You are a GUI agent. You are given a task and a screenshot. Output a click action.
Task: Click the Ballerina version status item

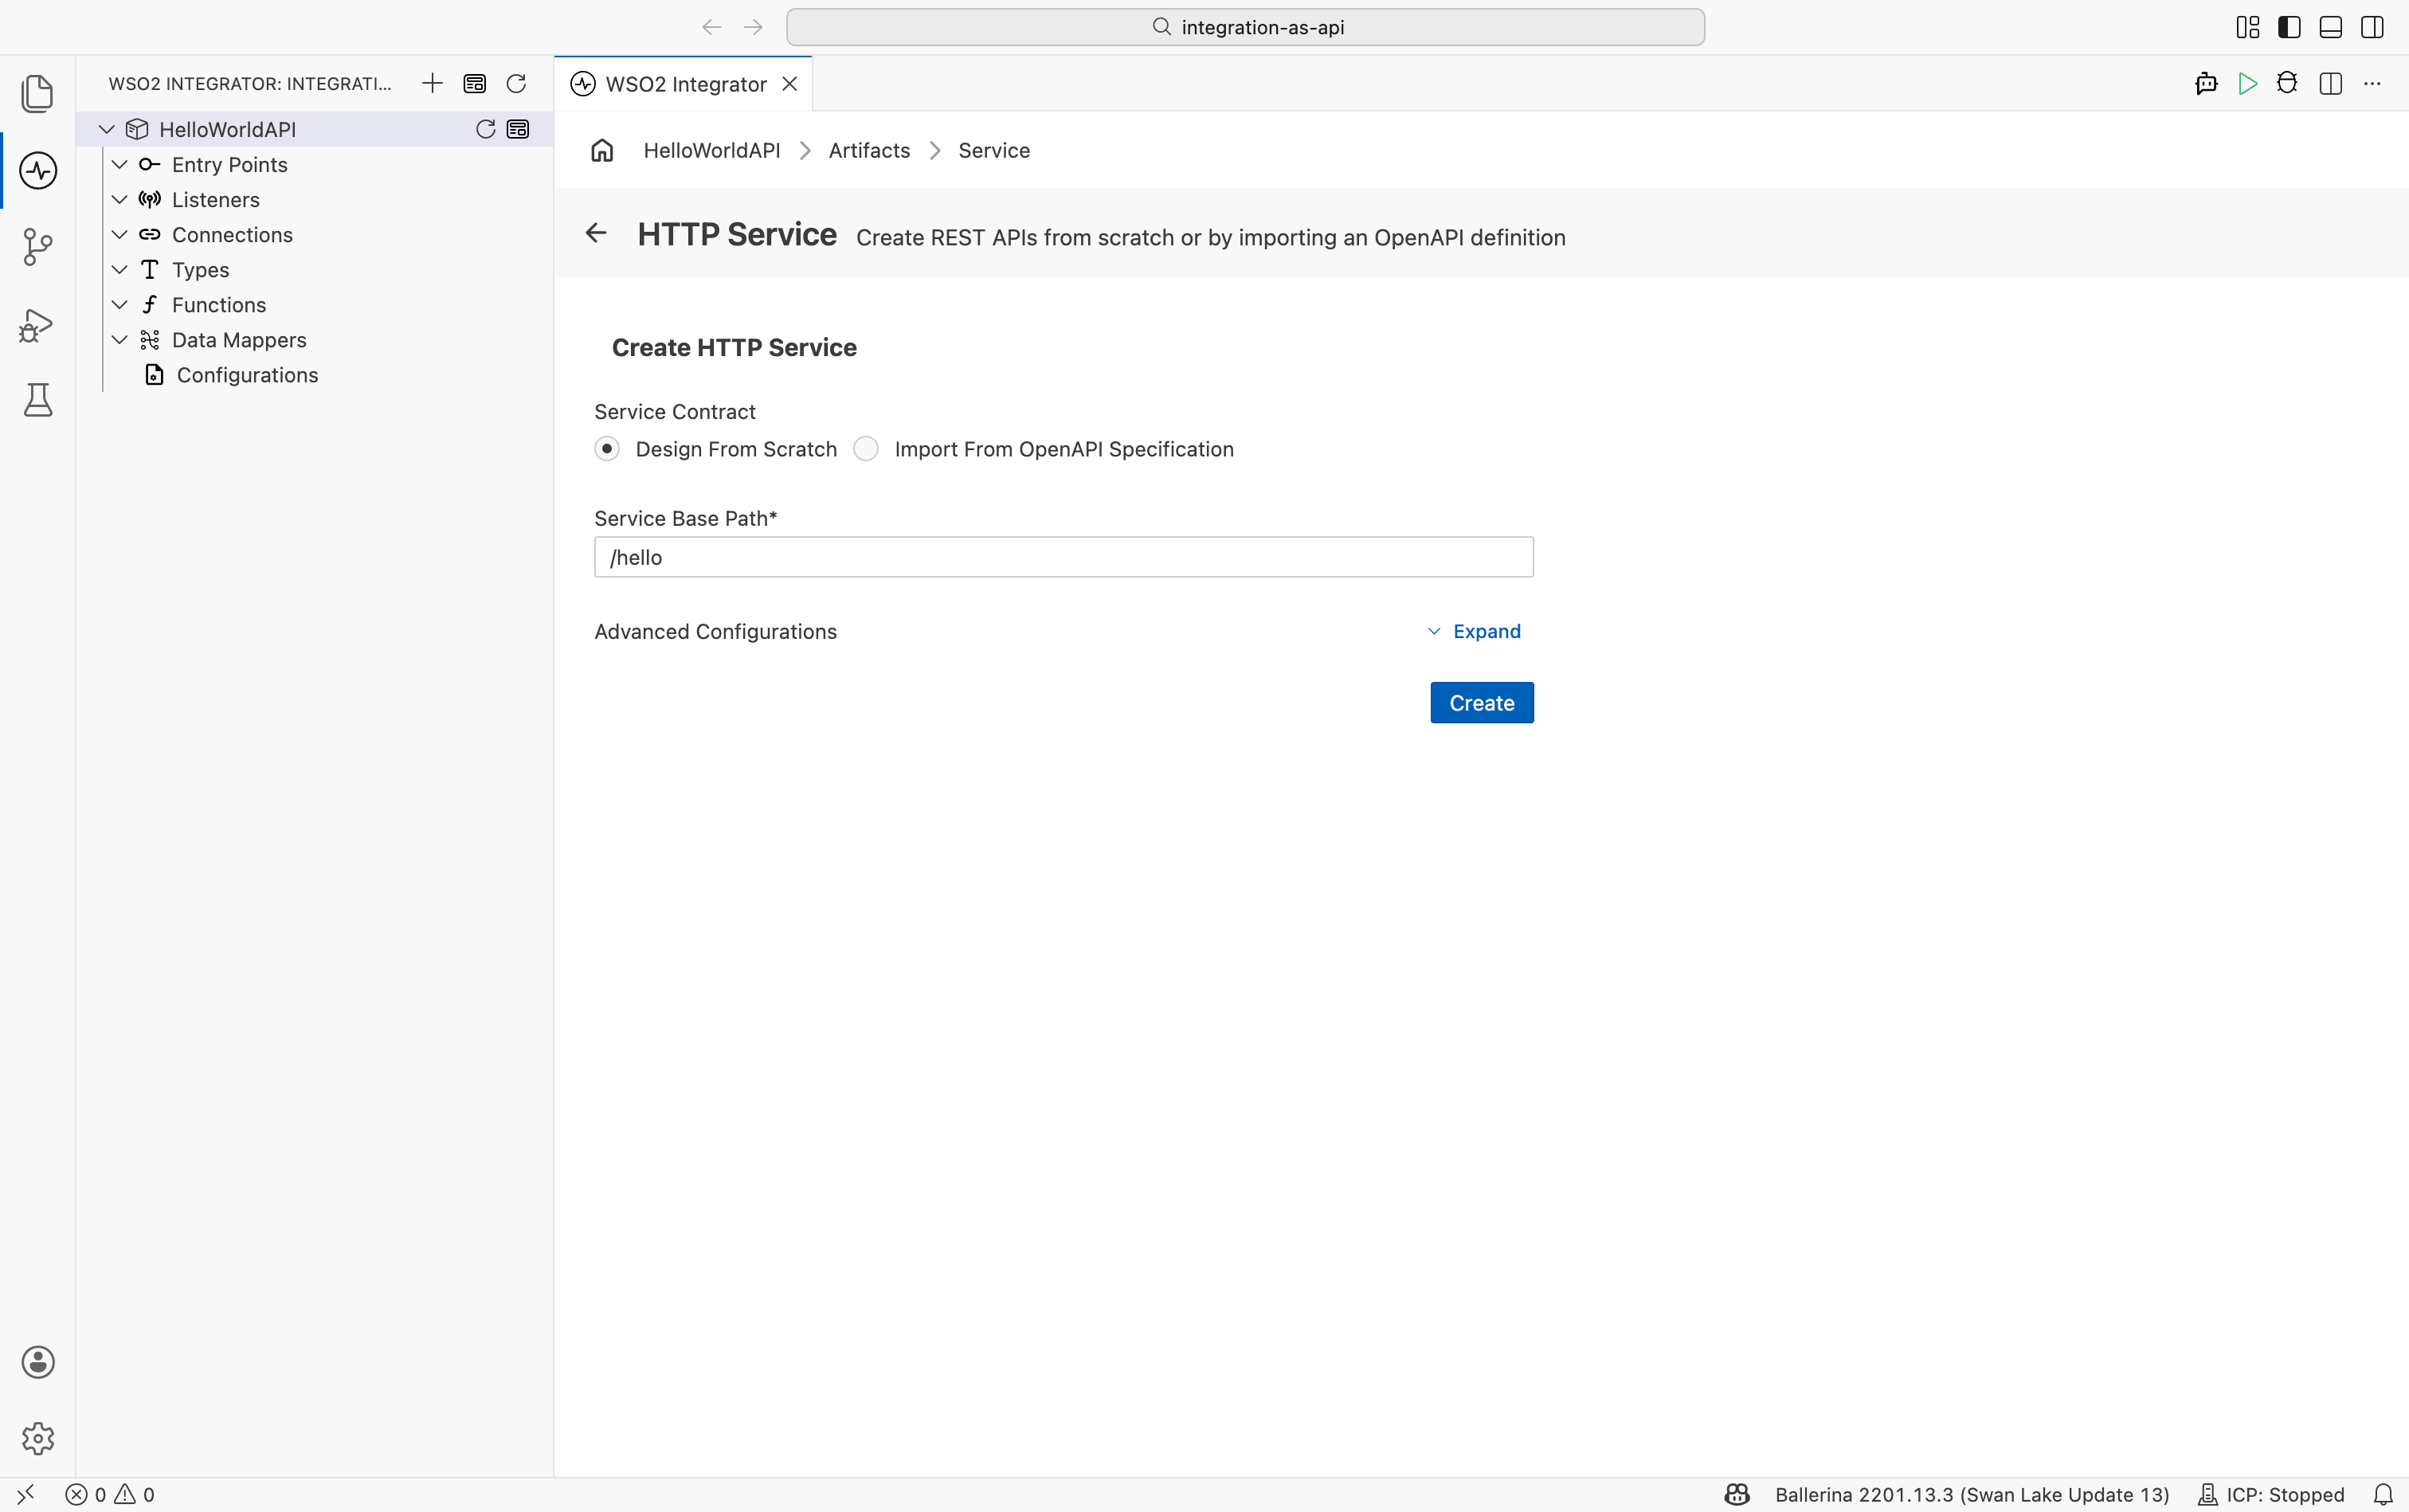pos(1972,1494)
